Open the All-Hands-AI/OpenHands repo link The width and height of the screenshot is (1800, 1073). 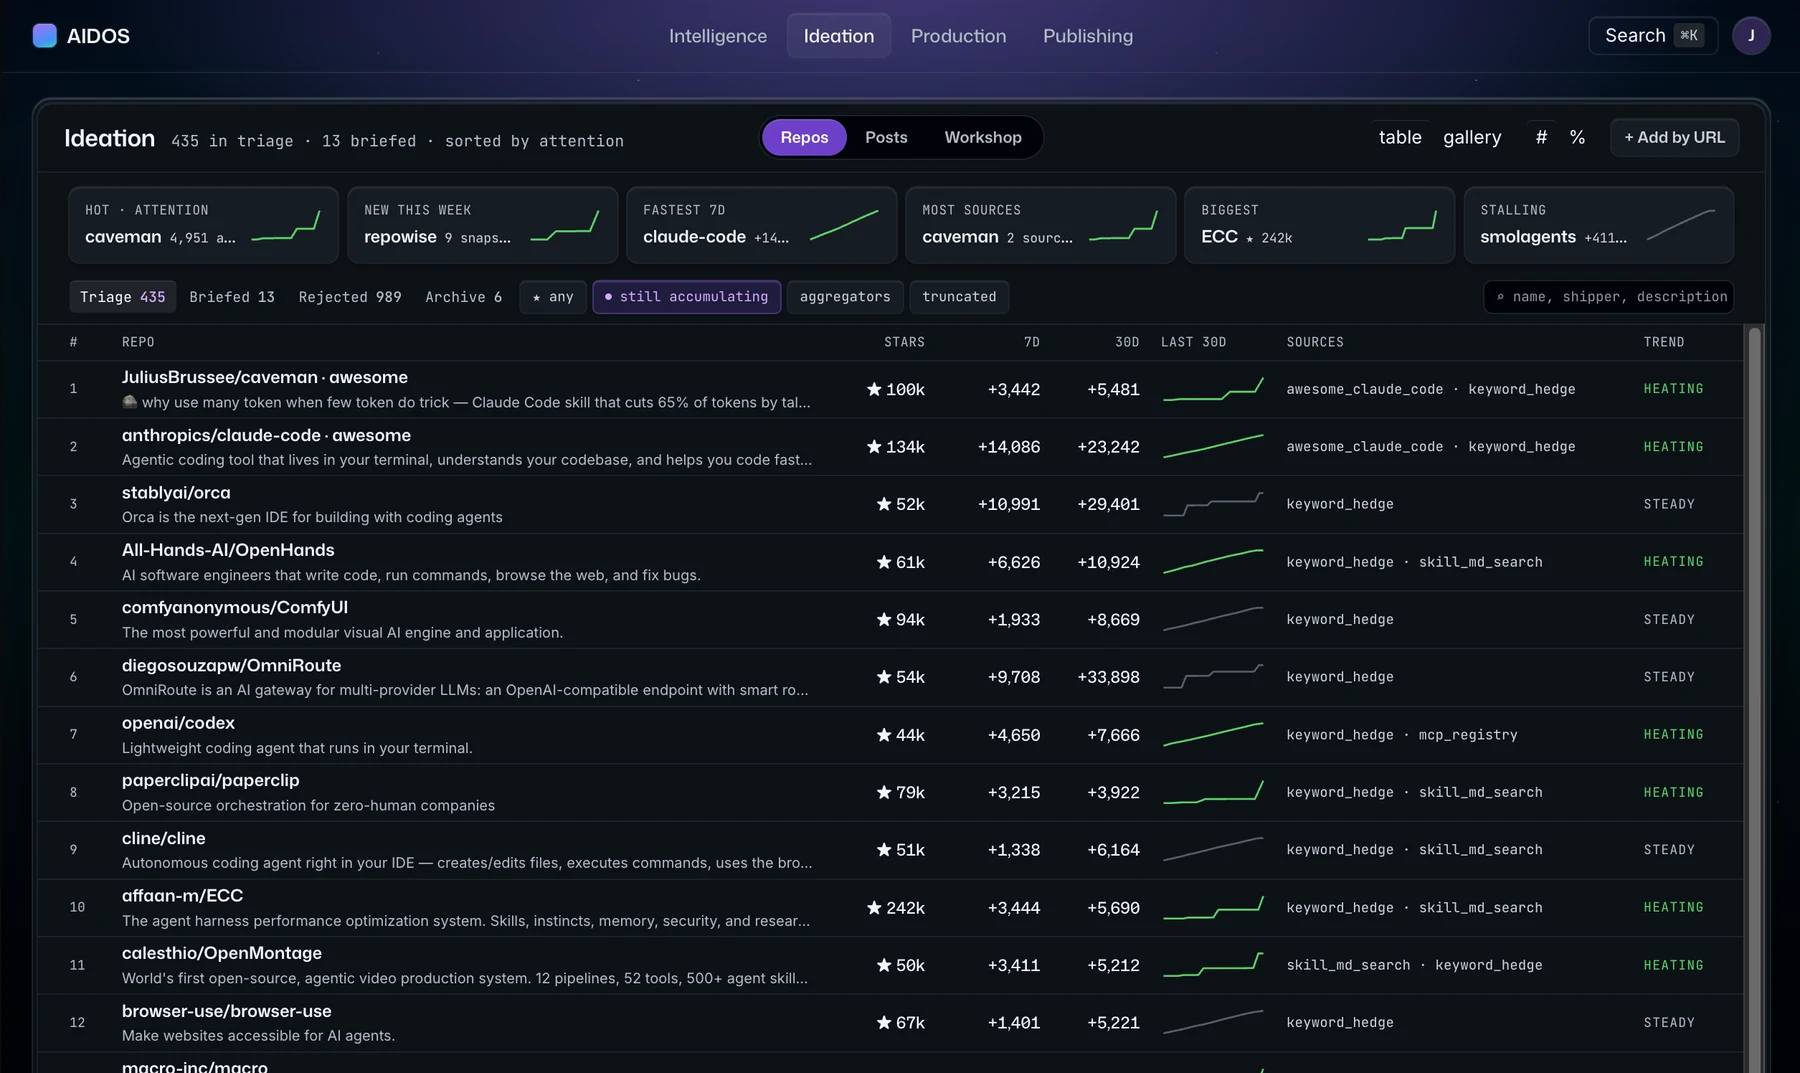(228, 550)
